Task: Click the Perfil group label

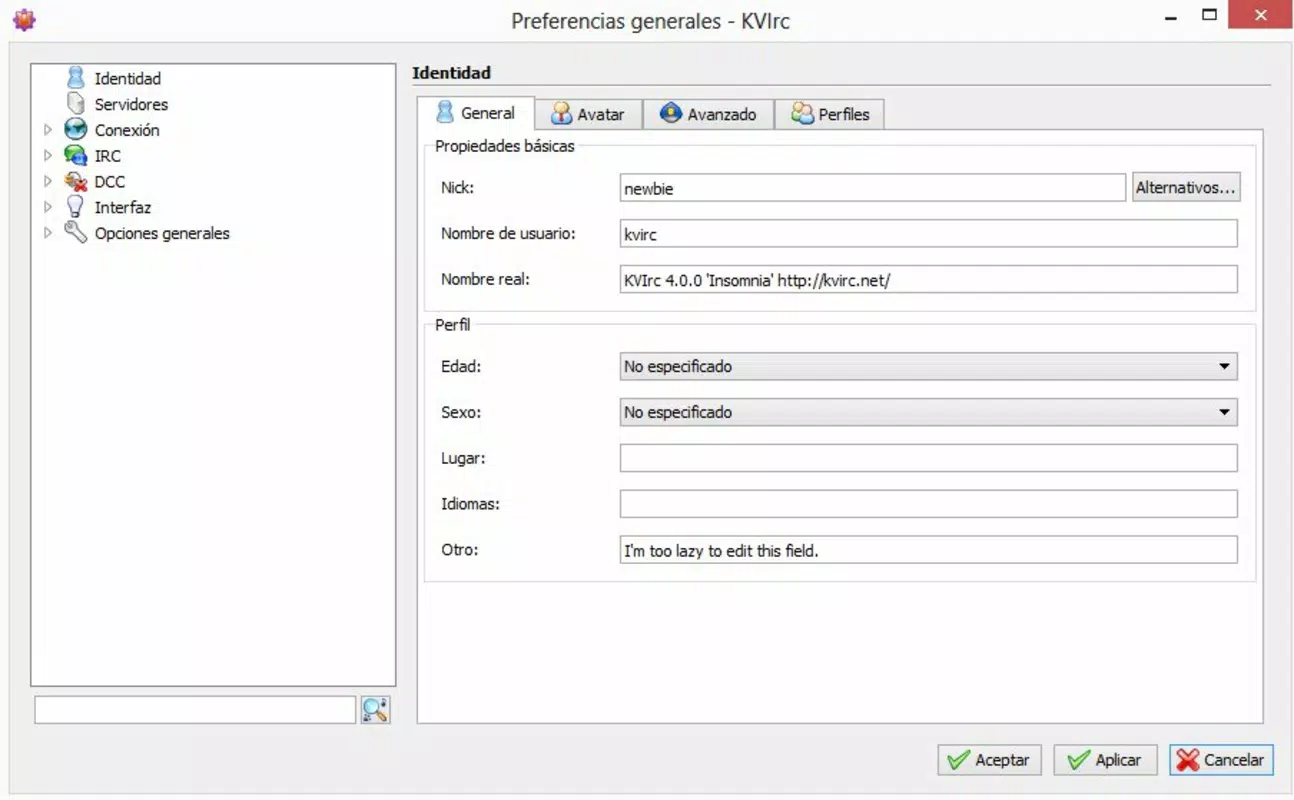Action: [453, 325]
